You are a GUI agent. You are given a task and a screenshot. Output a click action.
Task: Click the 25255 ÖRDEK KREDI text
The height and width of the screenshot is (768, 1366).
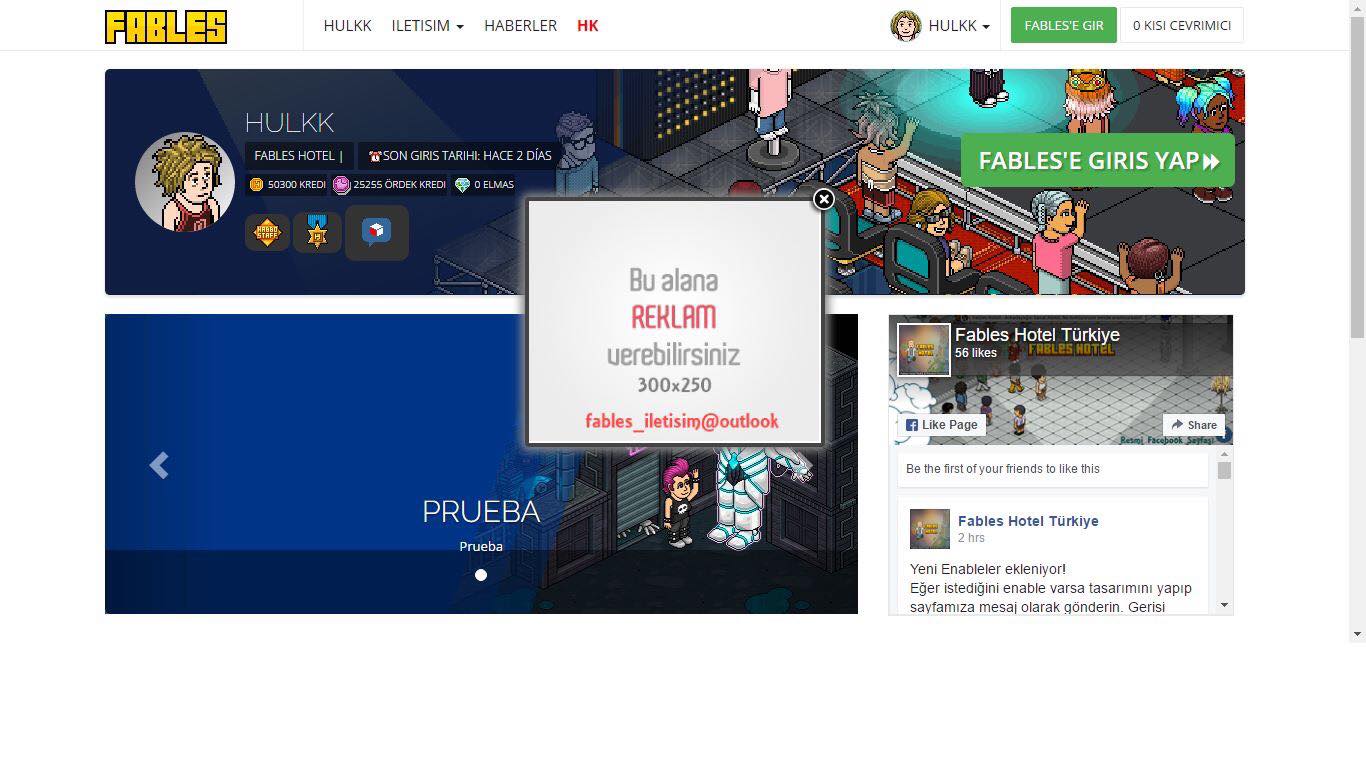click(x=399, y=185)
